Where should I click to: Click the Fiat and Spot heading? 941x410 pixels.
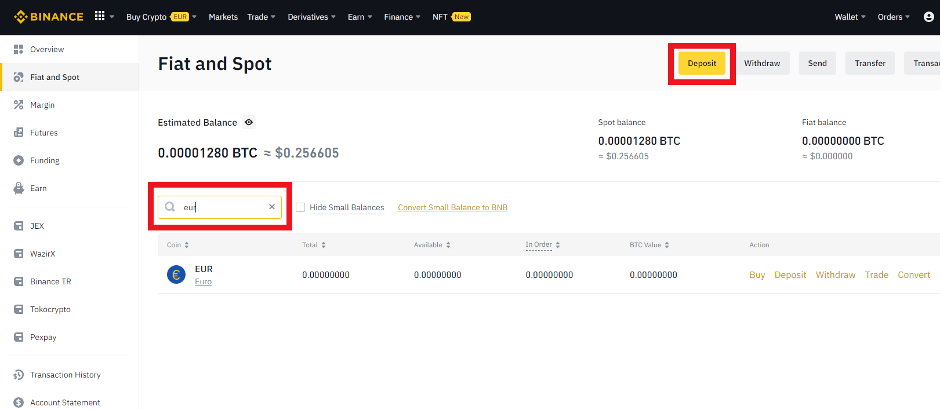coord(215,63)
